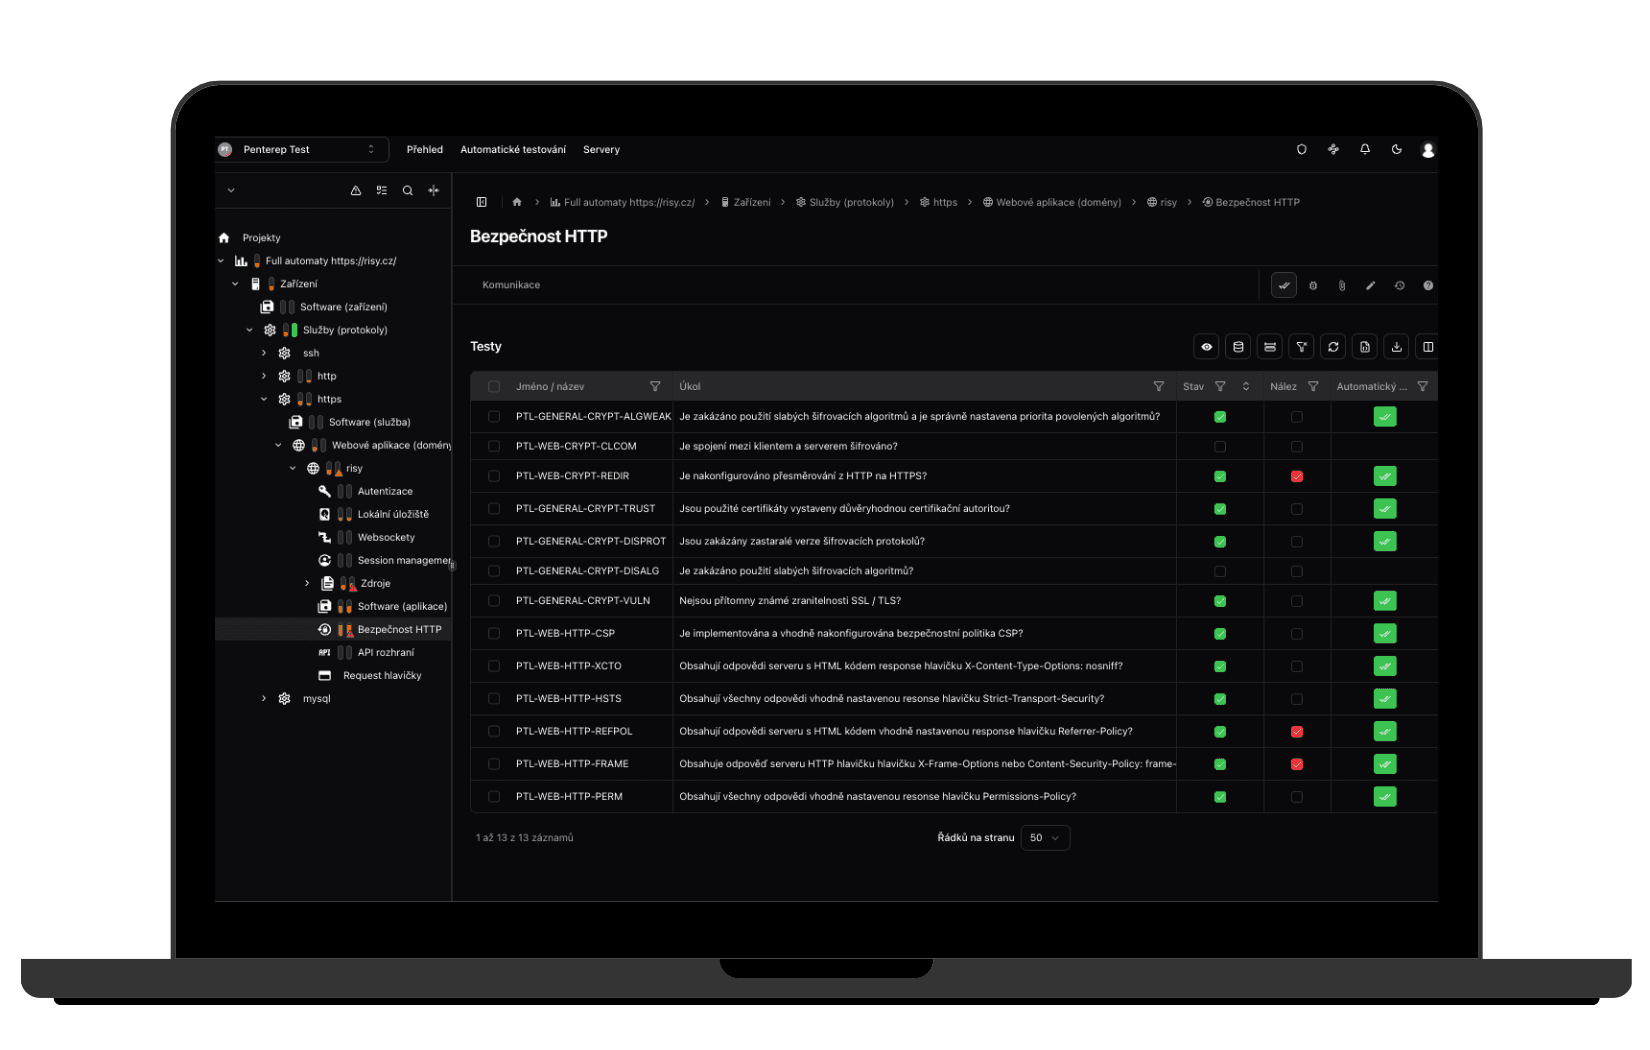This screenshot has width=1650, height=1050.
Task: Open the Automatické testování menu
Action: (x=512, y=150)
